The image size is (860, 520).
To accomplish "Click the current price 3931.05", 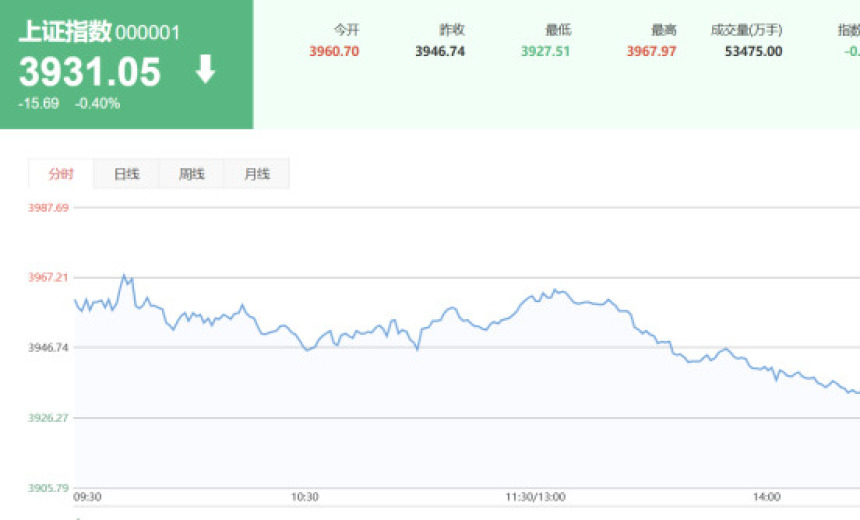I will [x=89, y=72].
